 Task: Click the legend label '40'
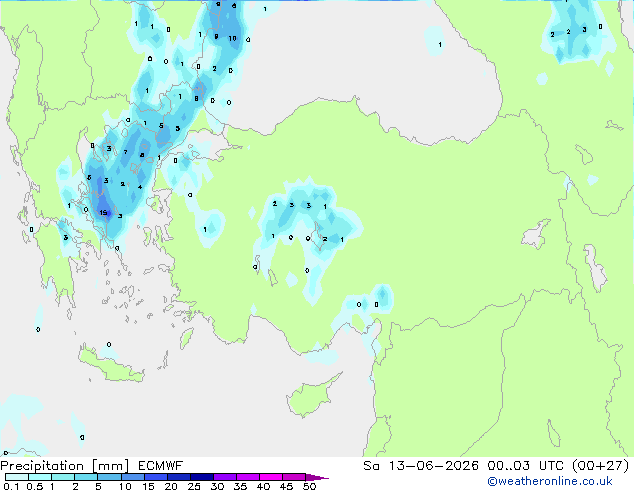tap(263, 486)
